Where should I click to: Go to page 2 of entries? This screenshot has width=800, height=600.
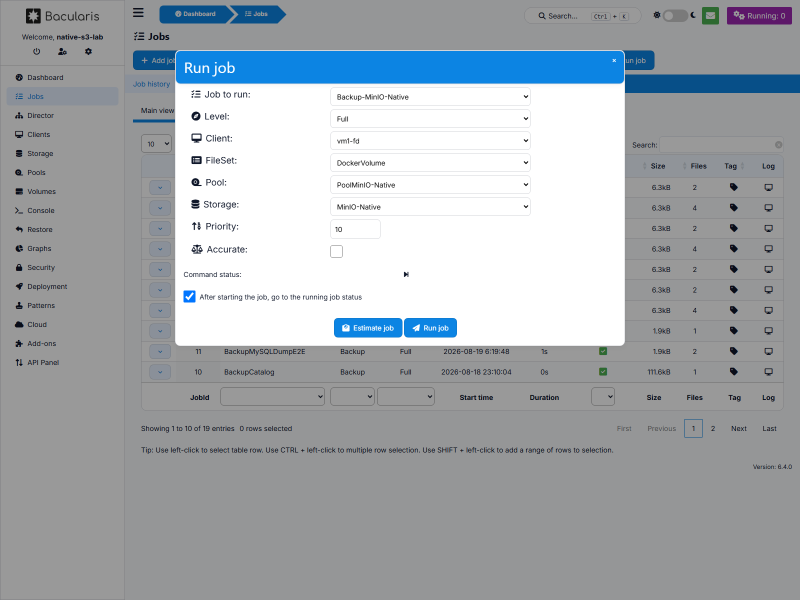coord(713,429)
